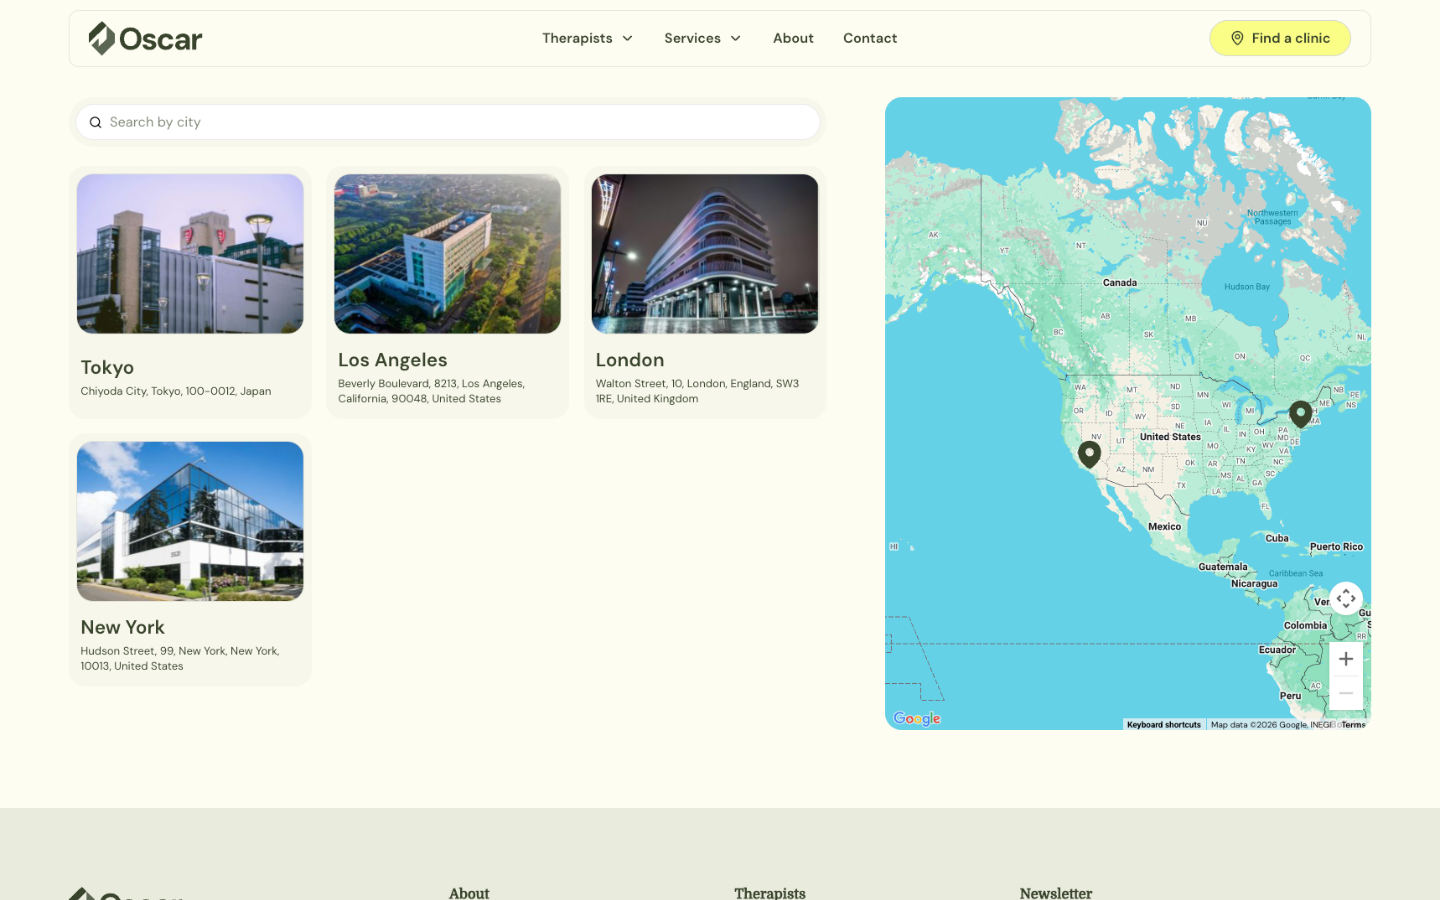The height and width of the screenshot is (900, 1440).
Task: Click the Oscar logo in the header
Action: pos(145,39)
